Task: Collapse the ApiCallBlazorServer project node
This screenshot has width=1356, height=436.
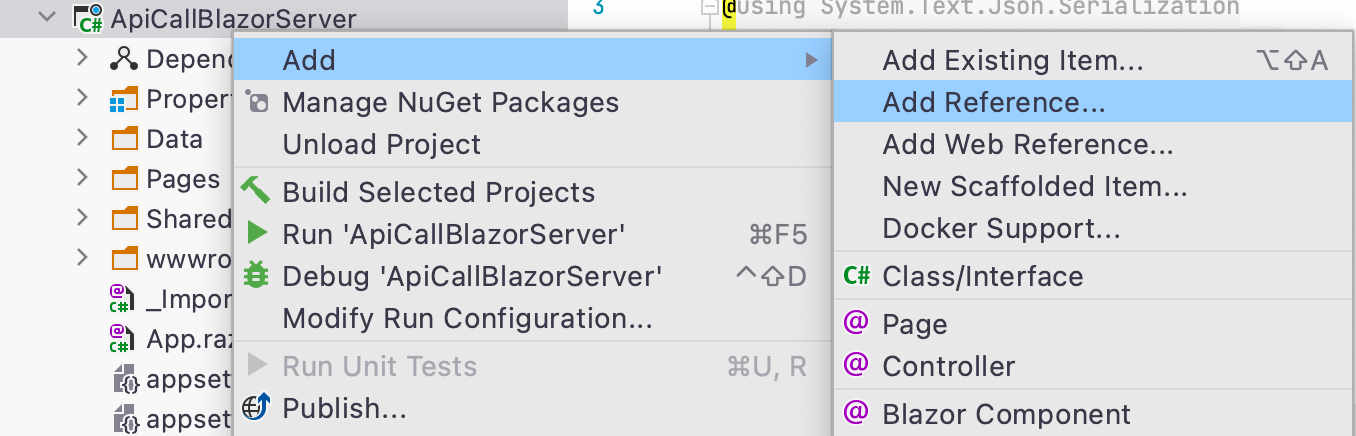Action: pos(46,18)
